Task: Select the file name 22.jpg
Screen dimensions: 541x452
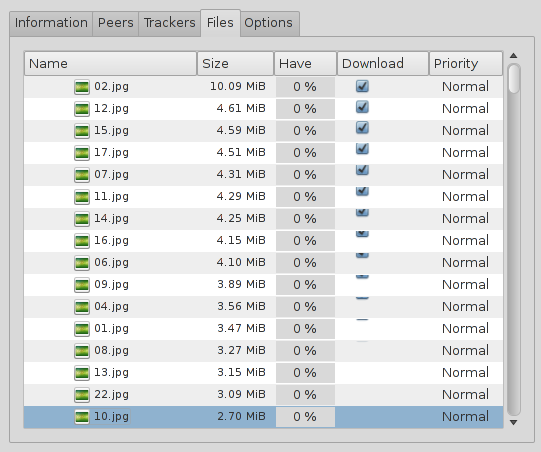Action: click(x=111, y=395)
